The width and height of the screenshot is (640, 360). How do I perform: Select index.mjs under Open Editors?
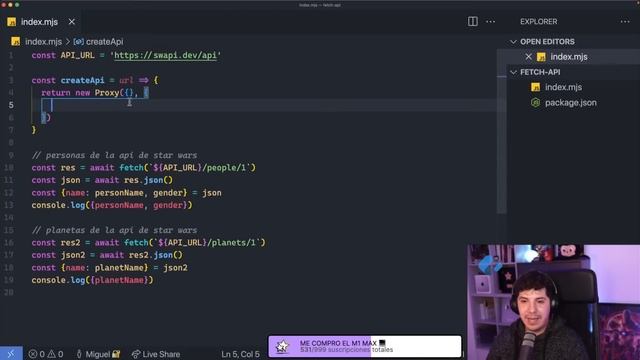pos(569,57)
